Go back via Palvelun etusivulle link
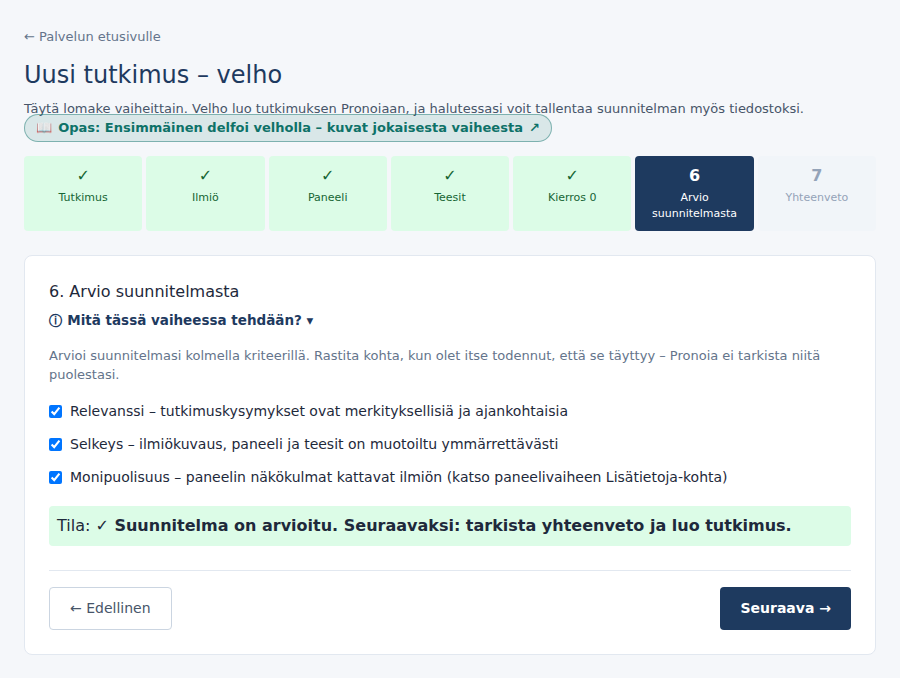Image resolution: width=900 pixels, height=678 pixels. tap(92, 37)
